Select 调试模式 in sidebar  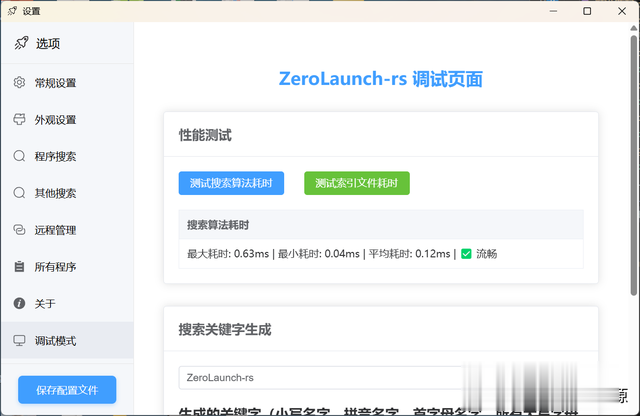(67, 340)
